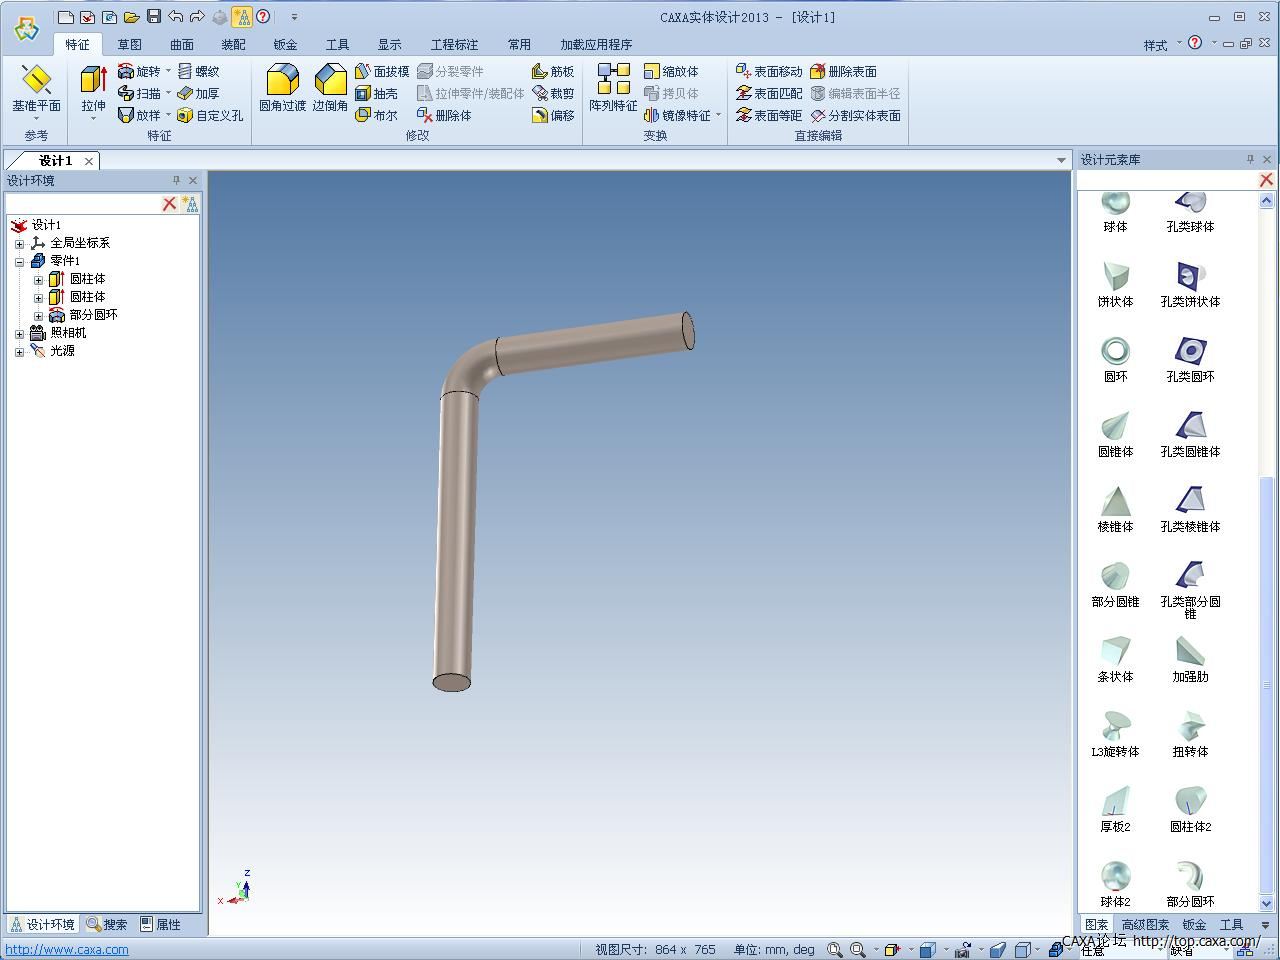Open the 镜像特征 dropdown arrow
Viewport: 1280px width, 960px height.
tap(718, 115)
